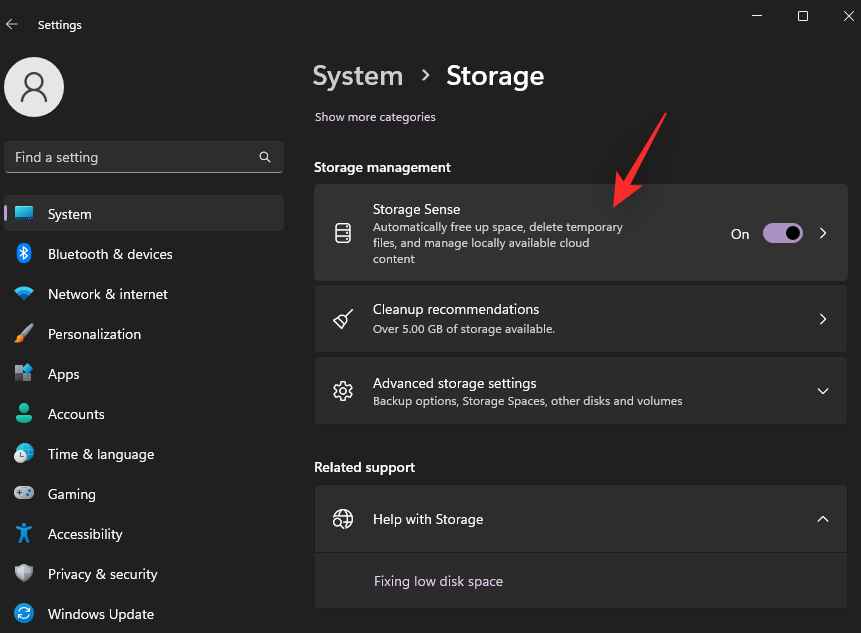This screenshot has width=861, height=633.
Task: Click the Help with Storage globe icon
Action: pos(343,519)
